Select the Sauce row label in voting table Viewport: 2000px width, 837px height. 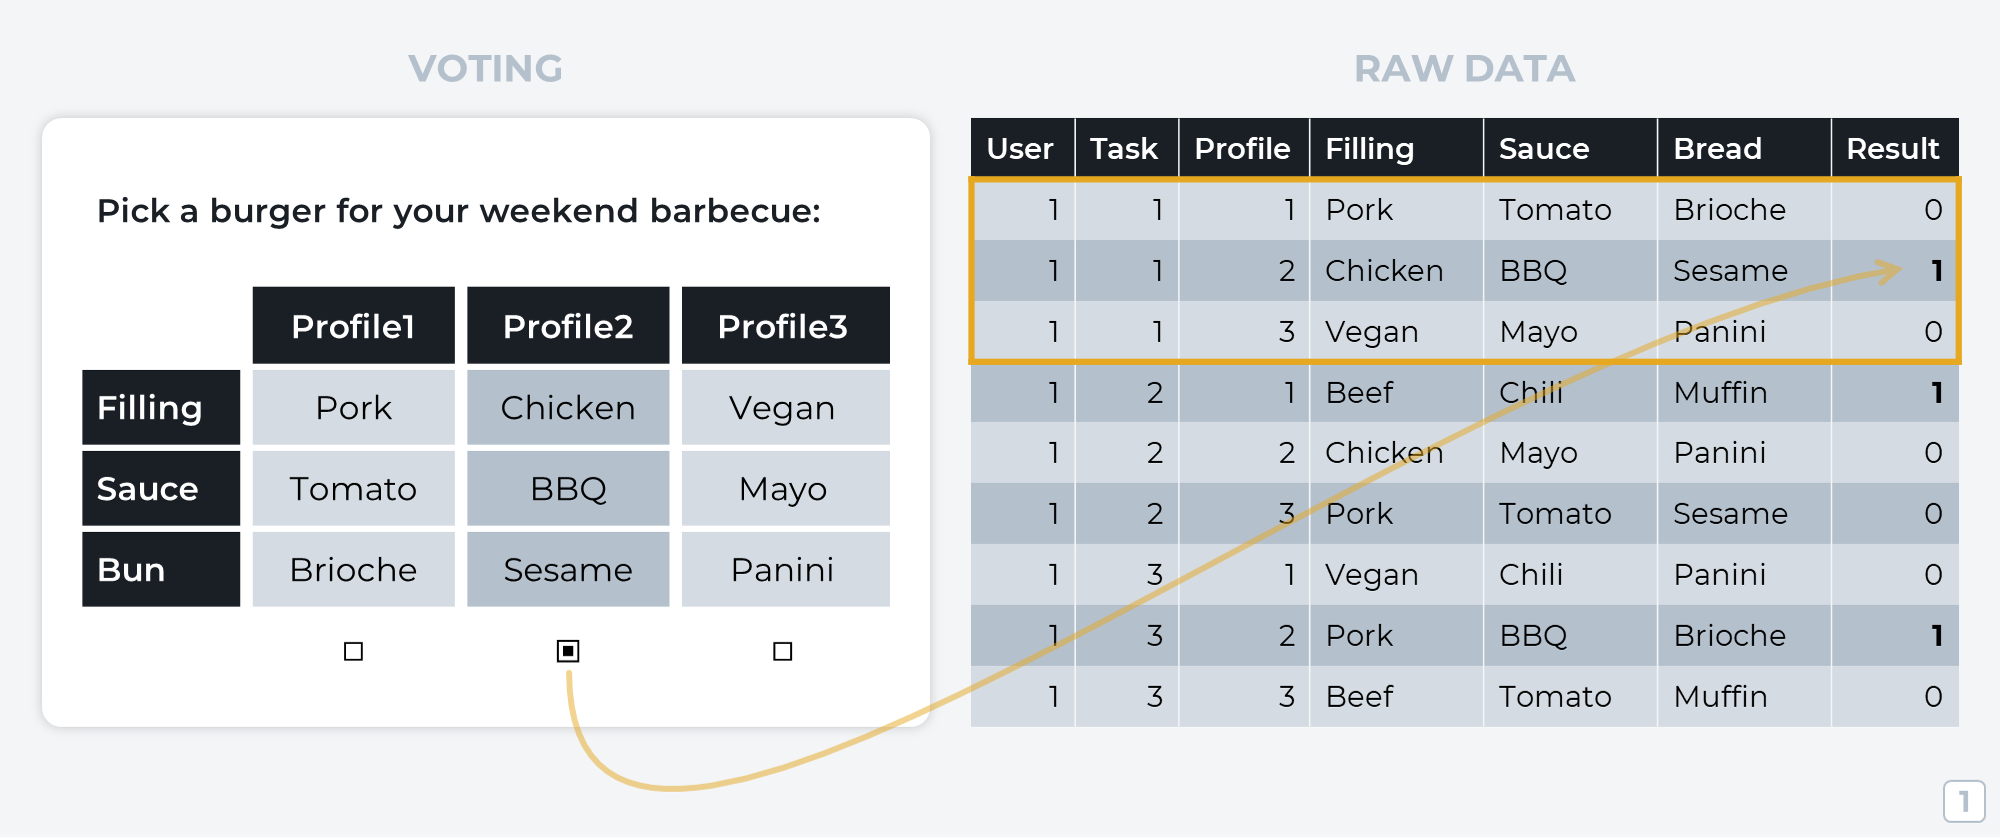pos(161,488)
